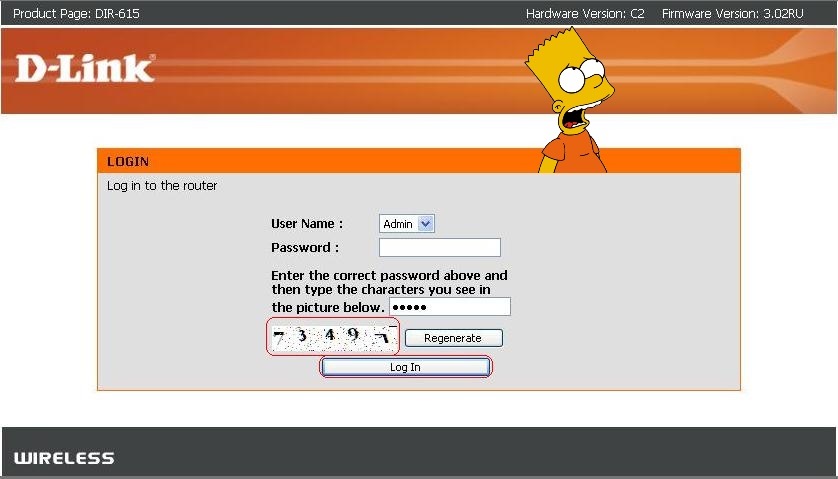Click the WIRELESS footer logo

coord(64,458)
